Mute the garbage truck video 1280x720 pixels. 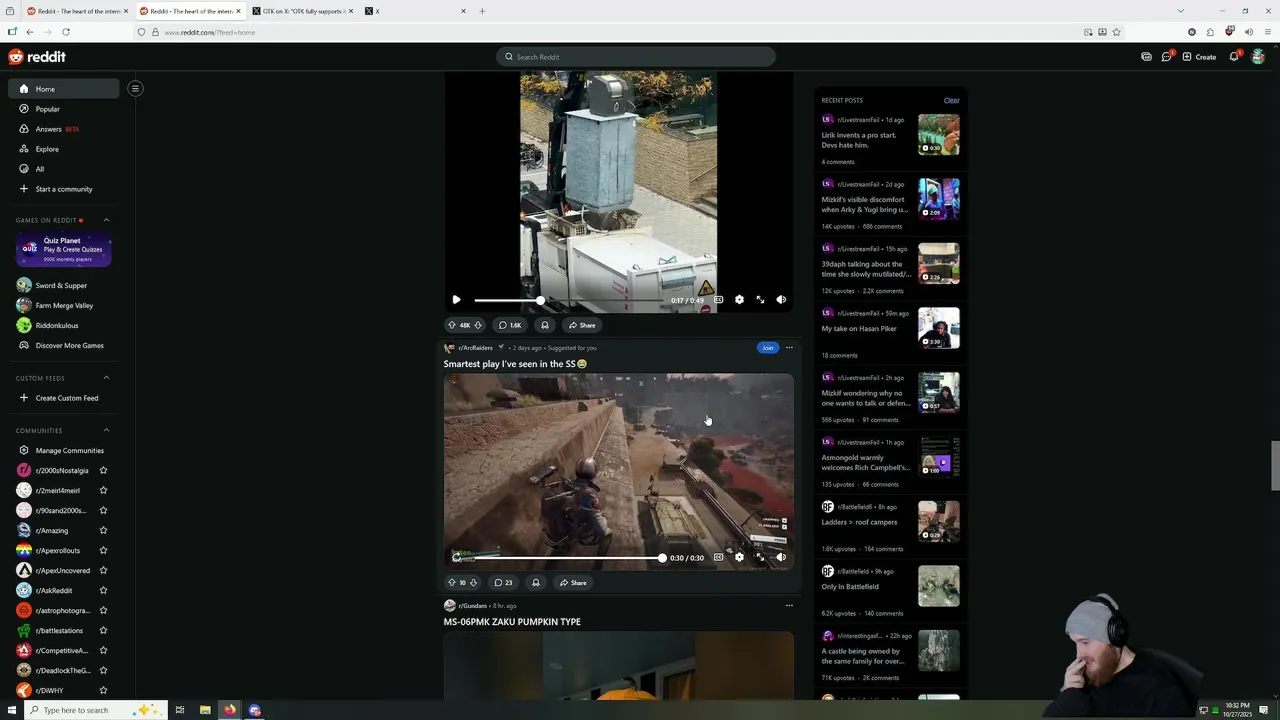[x=781, y=300]
